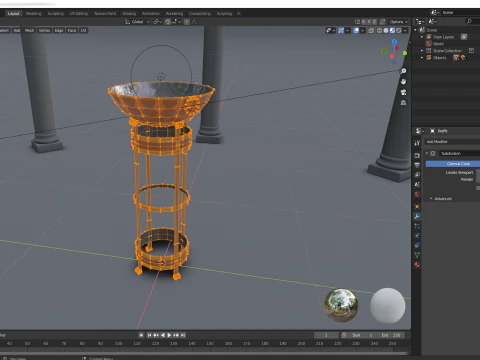Toggle X-ray view
480x360 pixels.
click(371, 30)
